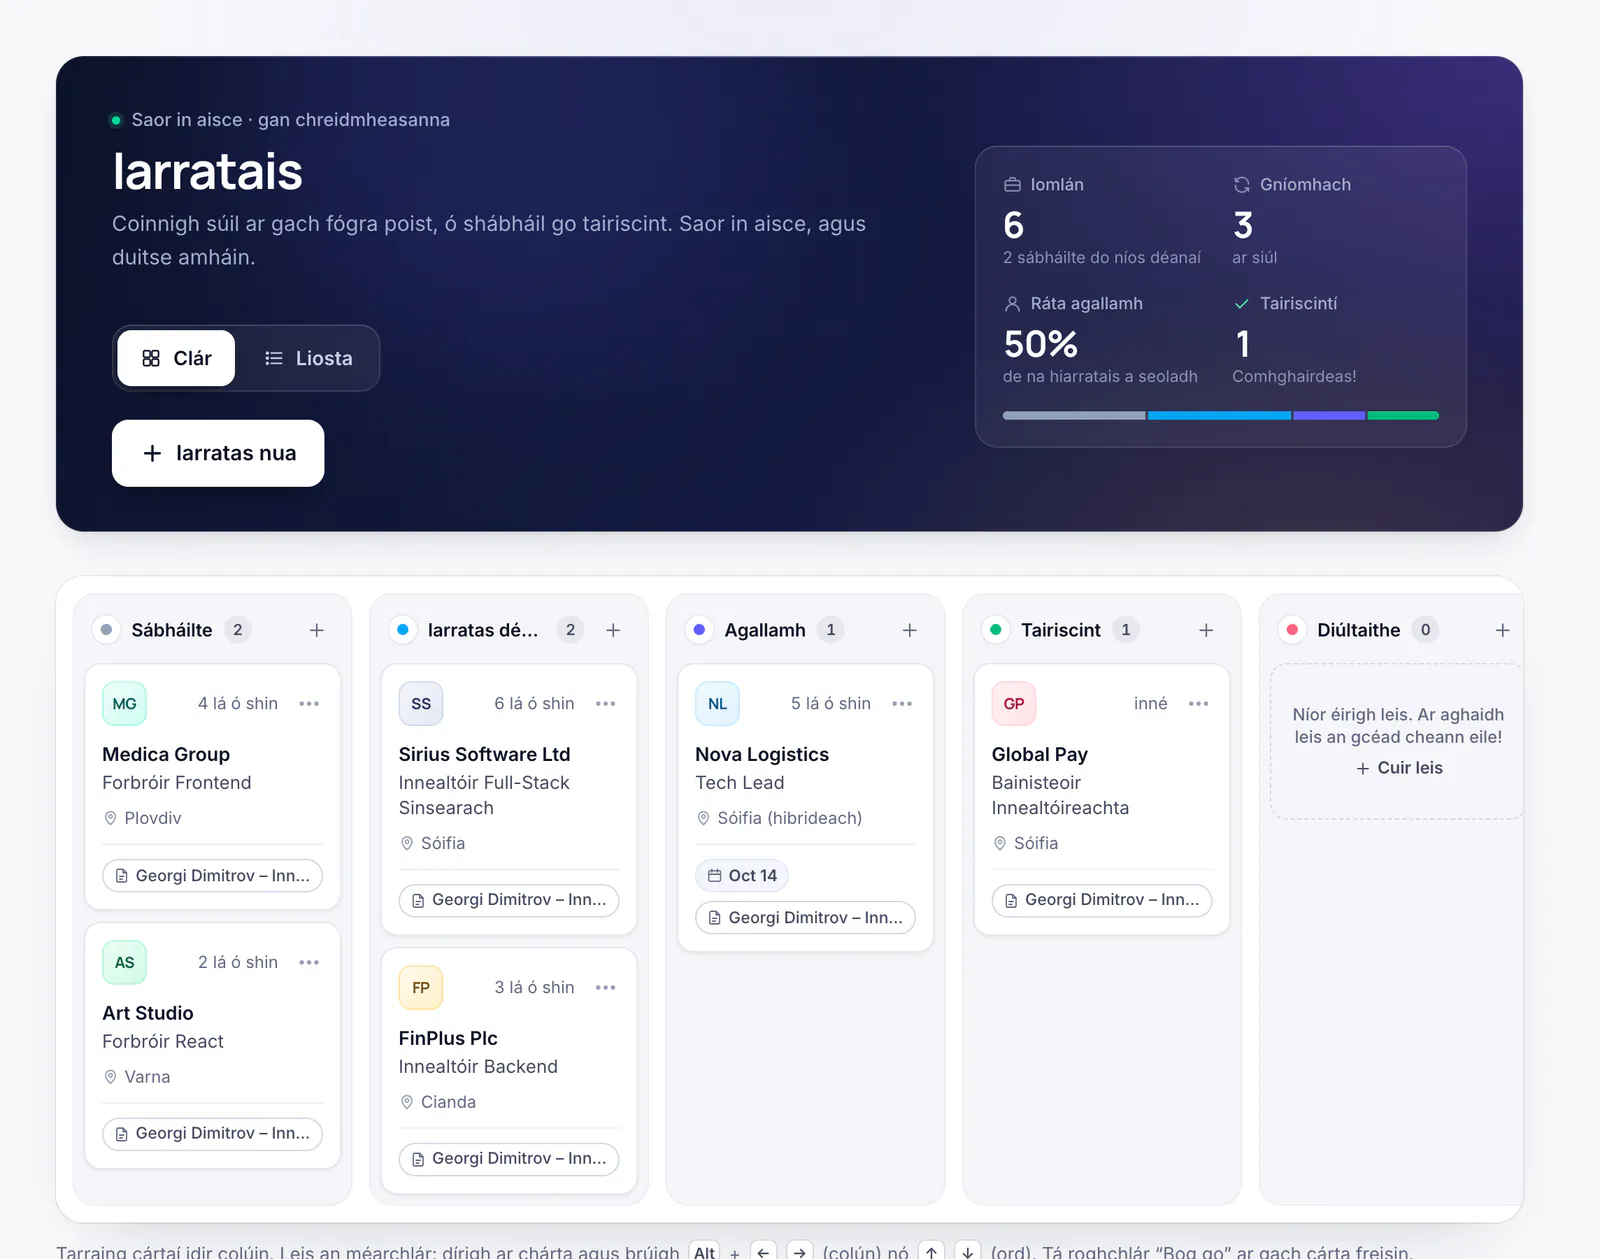Add card to Sábháilte column
Viewport: 1600px width, 1259px height.
[x=316, y=630]
